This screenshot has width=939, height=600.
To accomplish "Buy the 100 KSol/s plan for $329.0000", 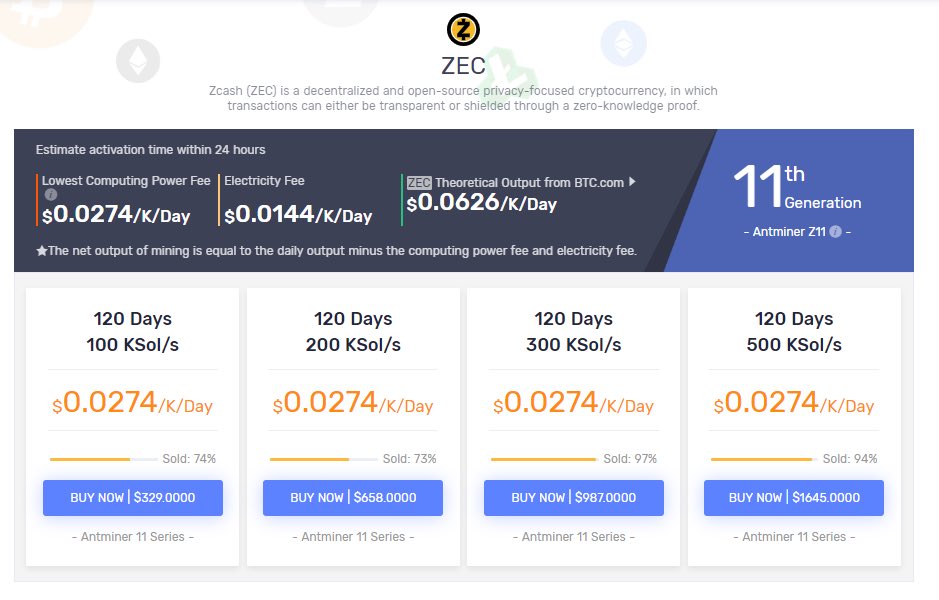I will (133, 498).
